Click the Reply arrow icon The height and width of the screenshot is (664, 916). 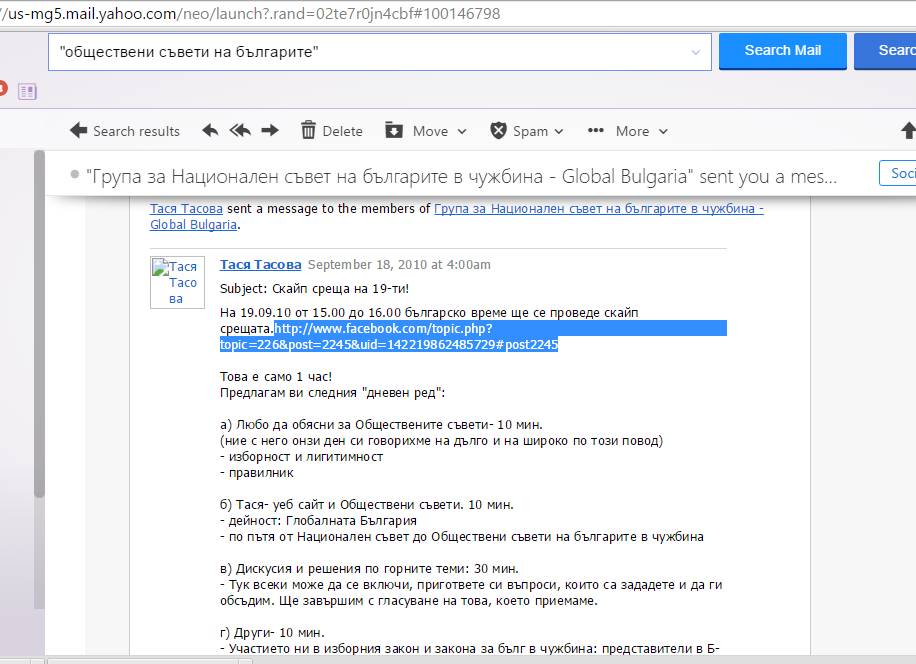tap(210, 131)
